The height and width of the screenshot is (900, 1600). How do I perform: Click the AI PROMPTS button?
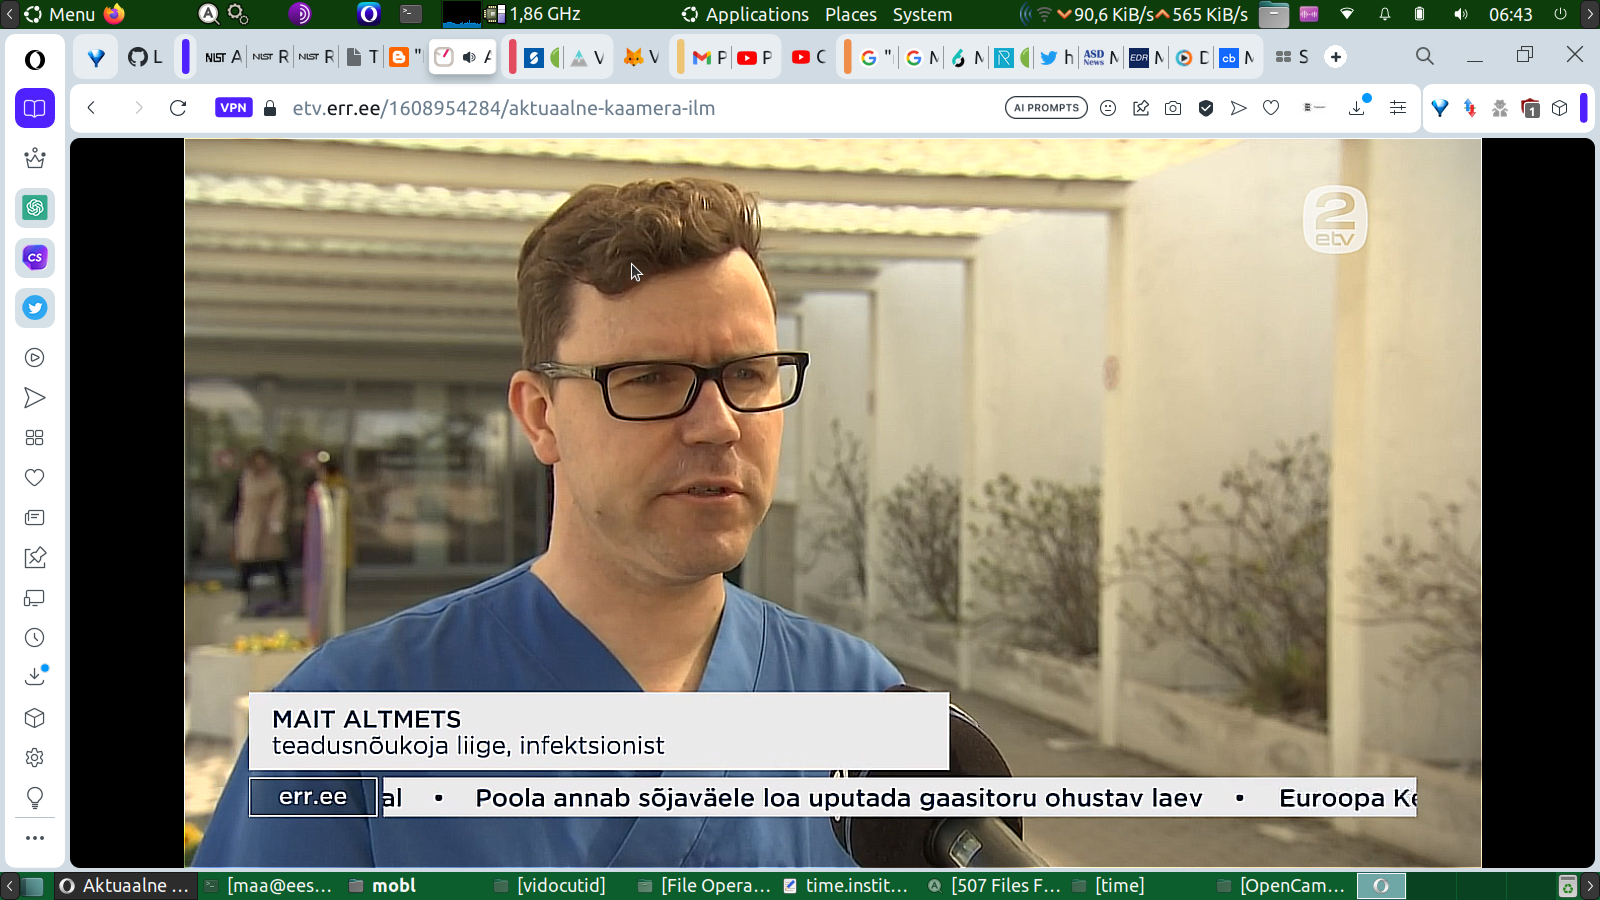[1046, 108]
